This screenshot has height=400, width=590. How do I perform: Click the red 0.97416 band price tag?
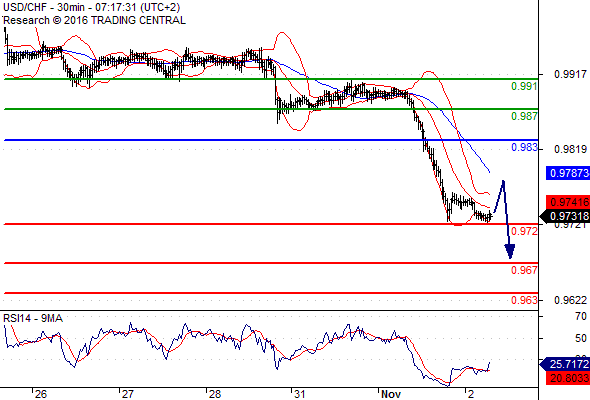click(568, 202)
